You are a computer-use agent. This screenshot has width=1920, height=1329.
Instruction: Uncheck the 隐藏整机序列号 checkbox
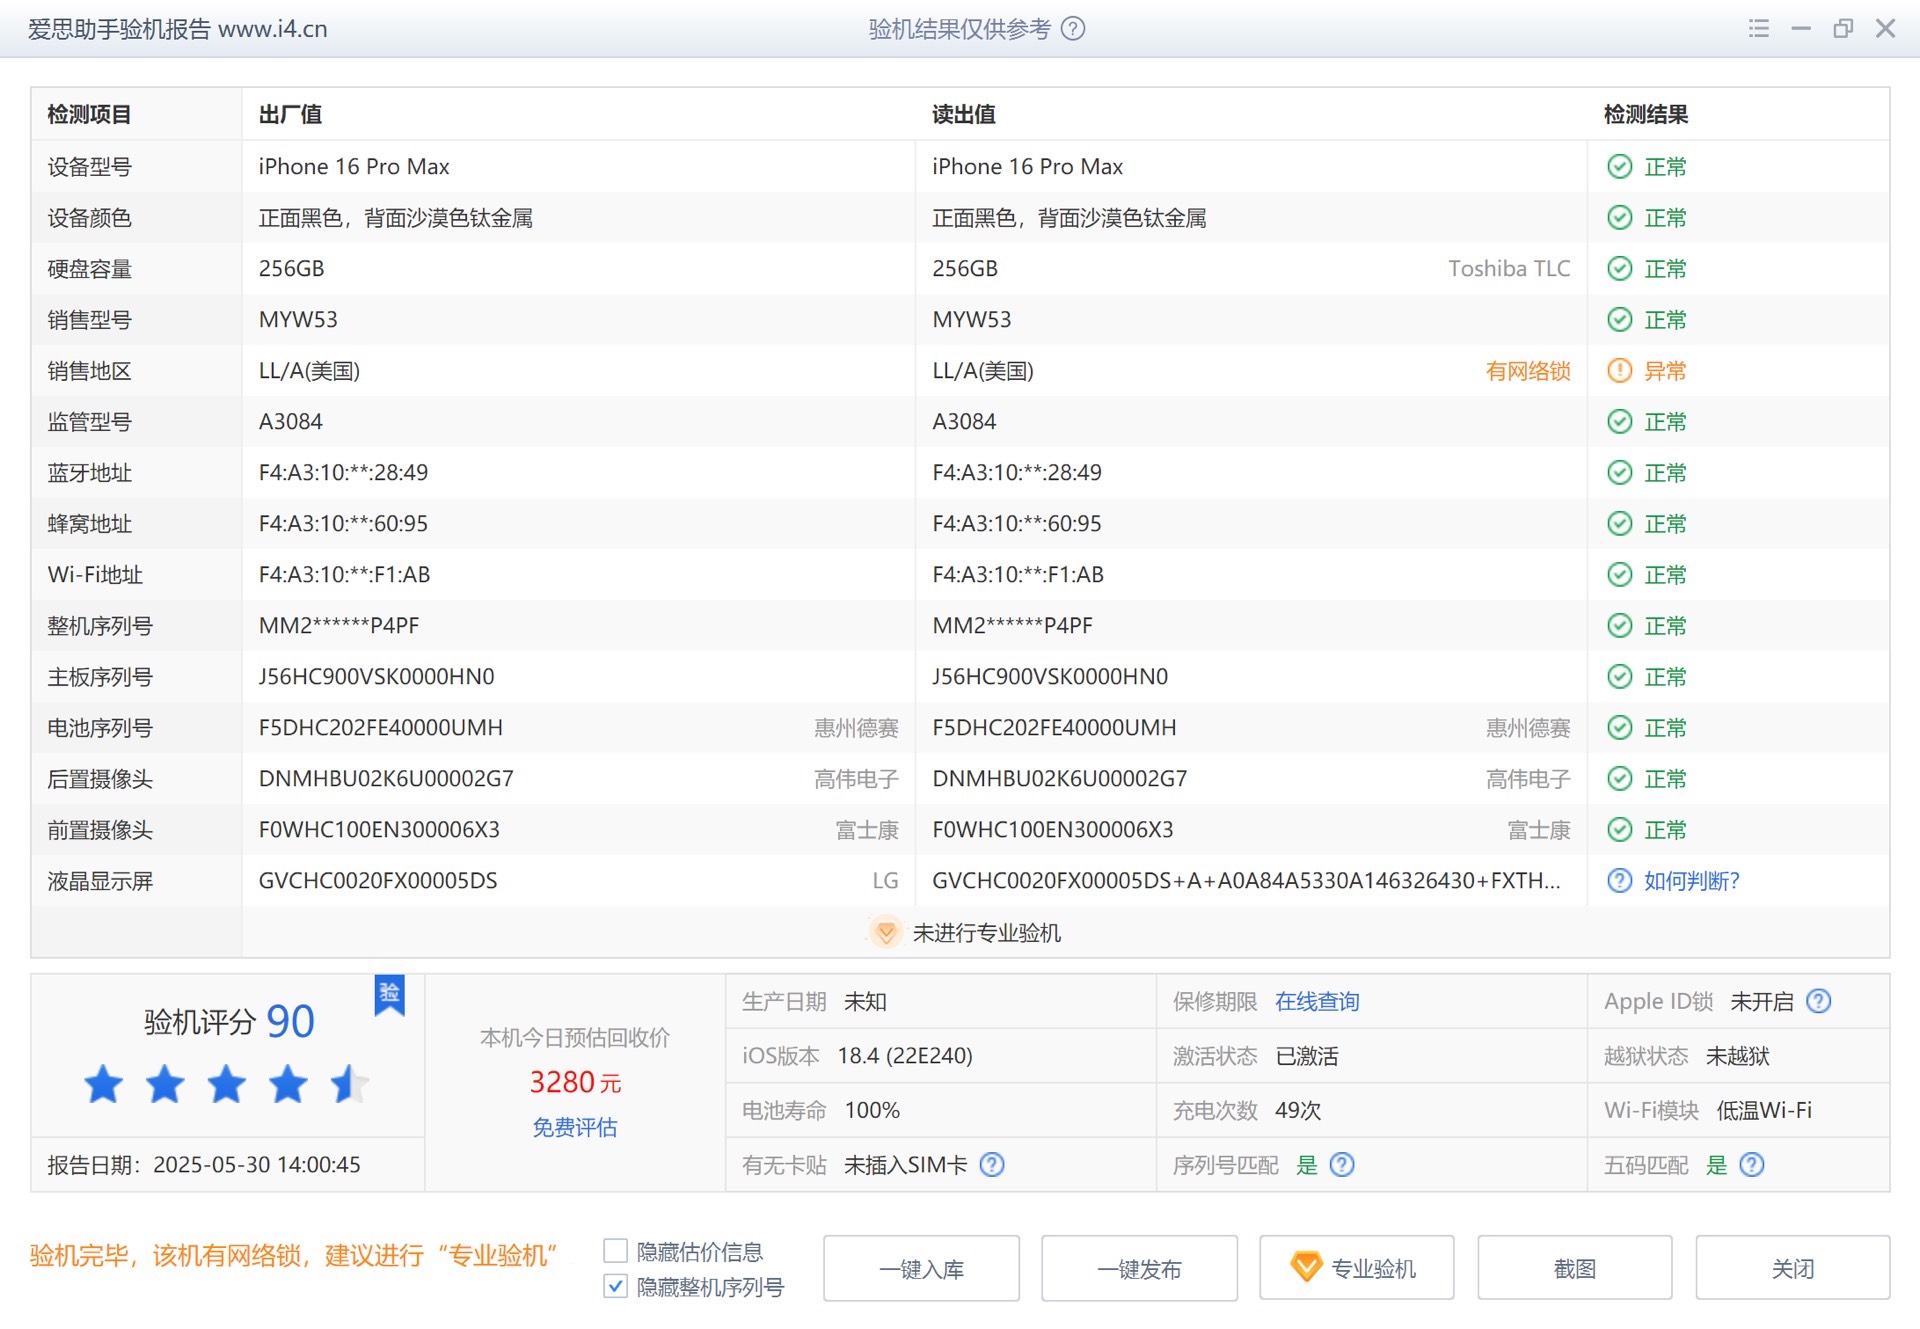point(616,1287)
